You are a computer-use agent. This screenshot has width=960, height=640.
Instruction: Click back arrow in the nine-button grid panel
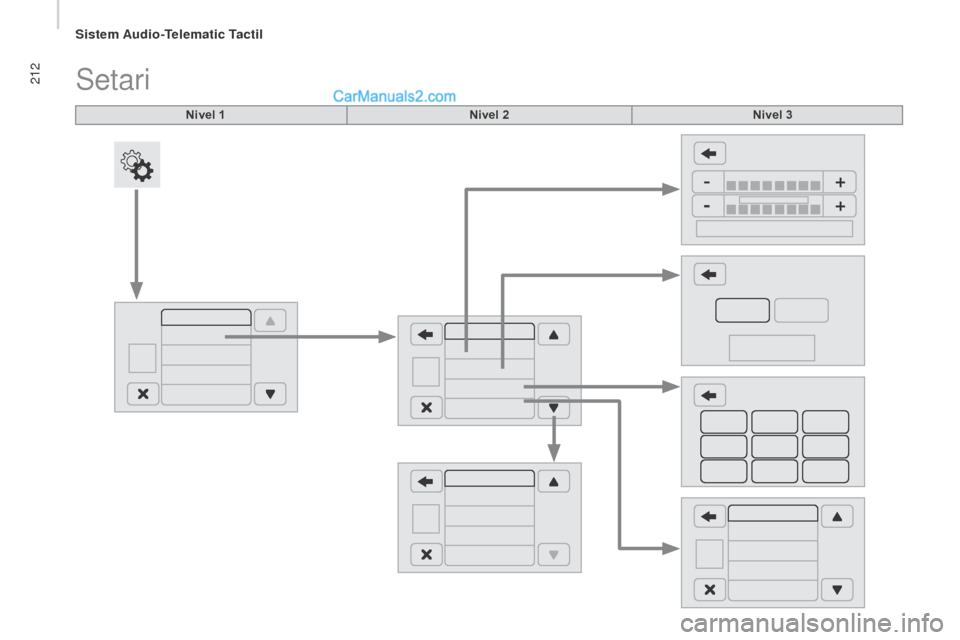(710, 395)
